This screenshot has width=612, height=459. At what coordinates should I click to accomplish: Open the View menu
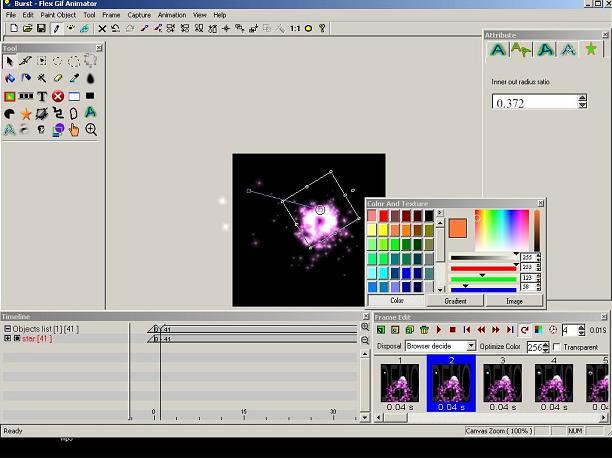tap(199, 15)
